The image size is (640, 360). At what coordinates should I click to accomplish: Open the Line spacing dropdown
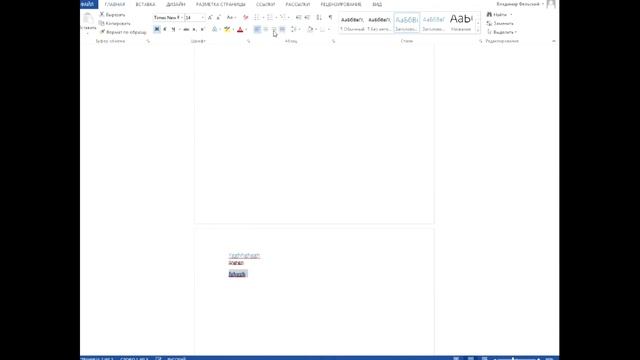[295, 29]
